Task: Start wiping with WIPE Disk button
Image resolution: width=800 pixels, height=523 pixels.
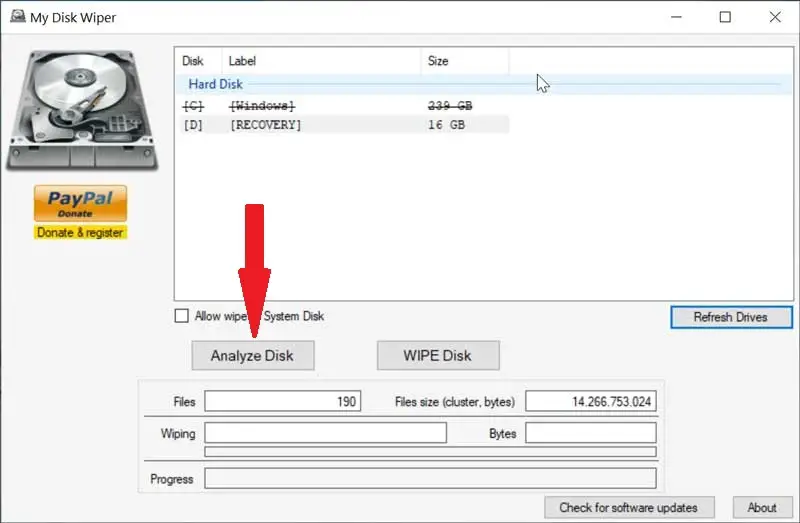Action: (438, 356)
